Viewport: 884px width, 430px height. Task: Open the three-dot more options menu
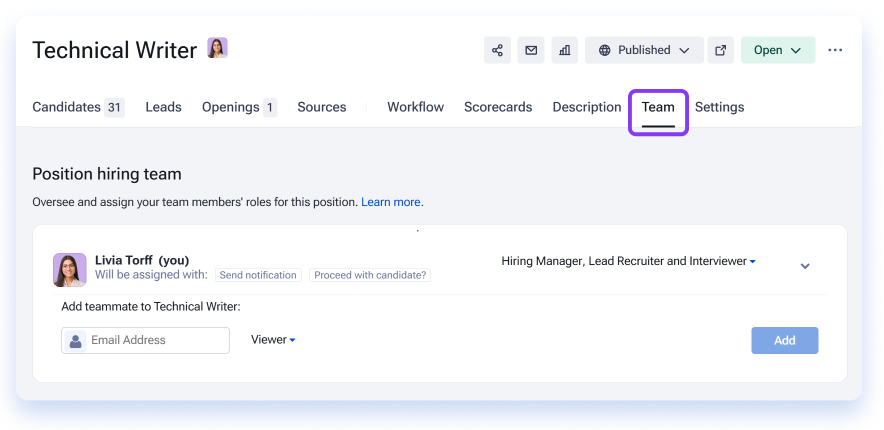point(835,50)
